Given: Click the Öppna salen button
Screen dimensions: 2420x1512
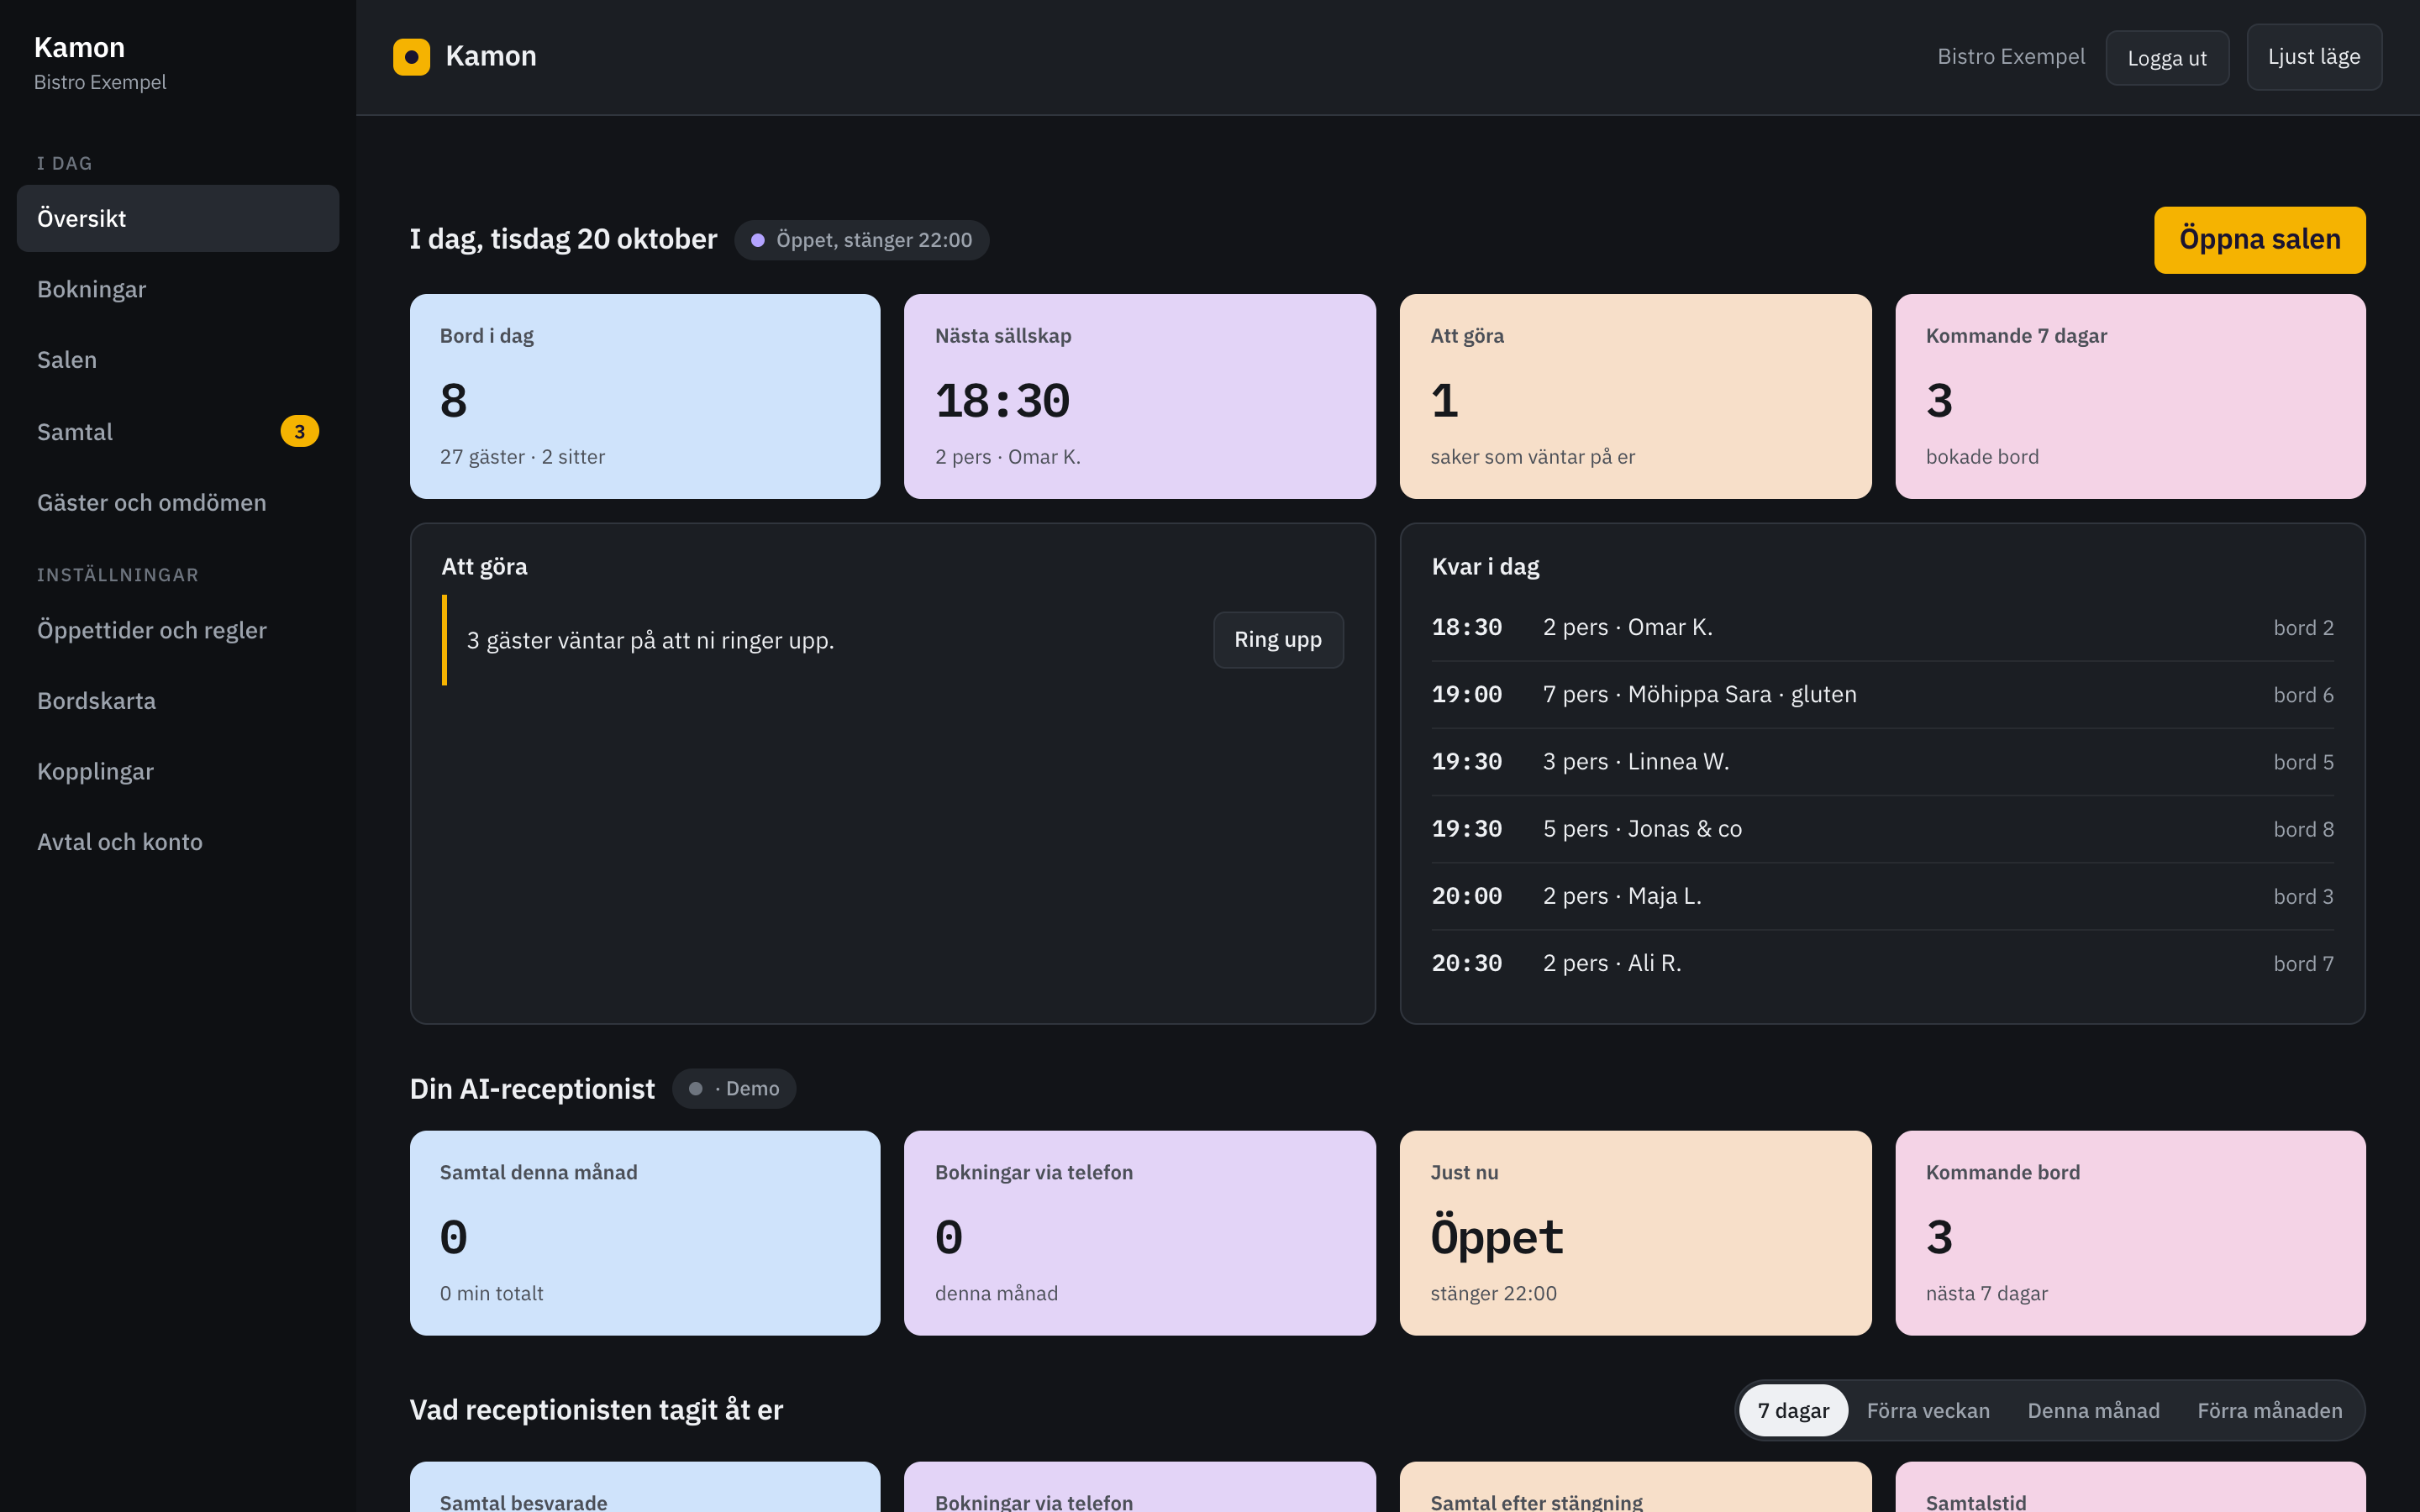Looking at the screenshot, I should (2259, 240).
